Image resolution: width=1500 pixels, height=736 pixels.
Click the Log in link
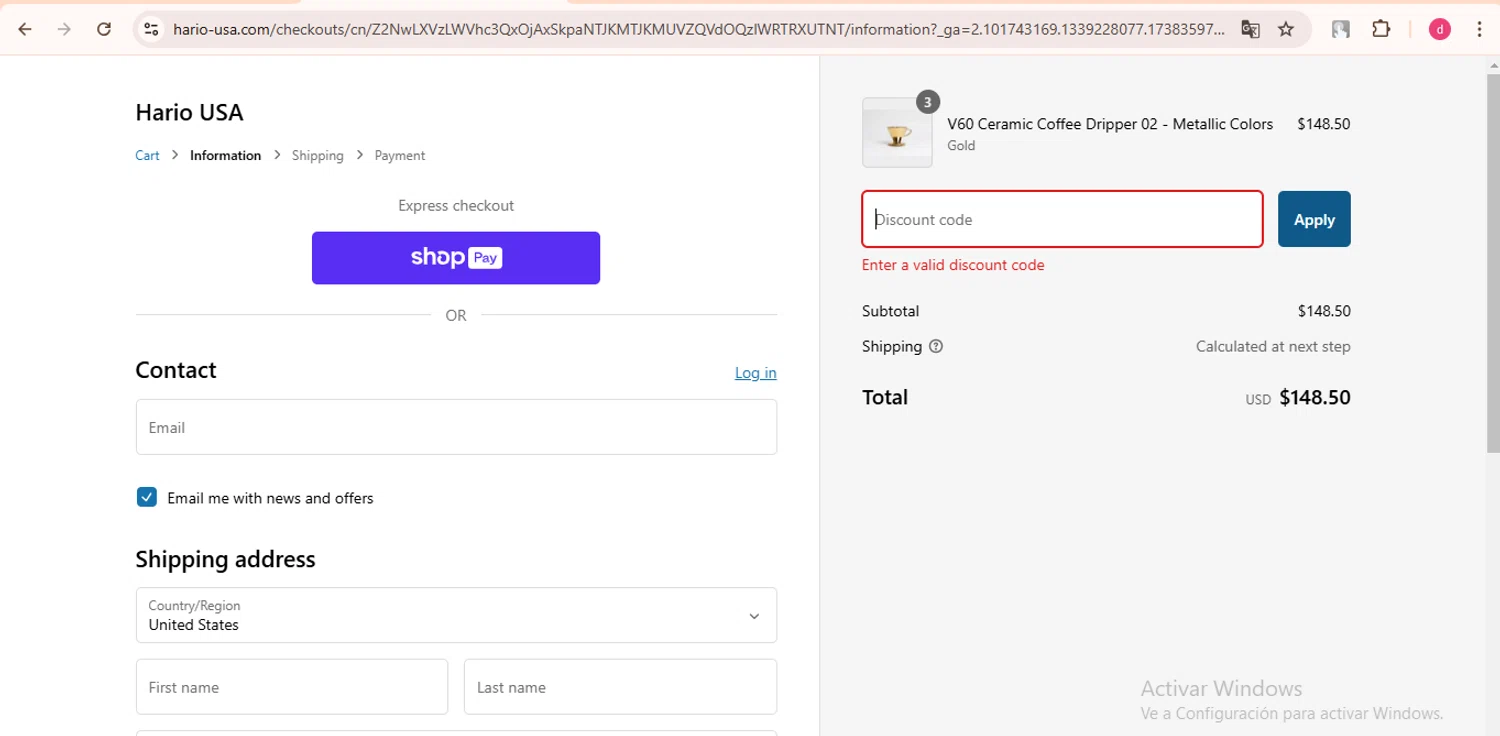(x=755, y=372)
